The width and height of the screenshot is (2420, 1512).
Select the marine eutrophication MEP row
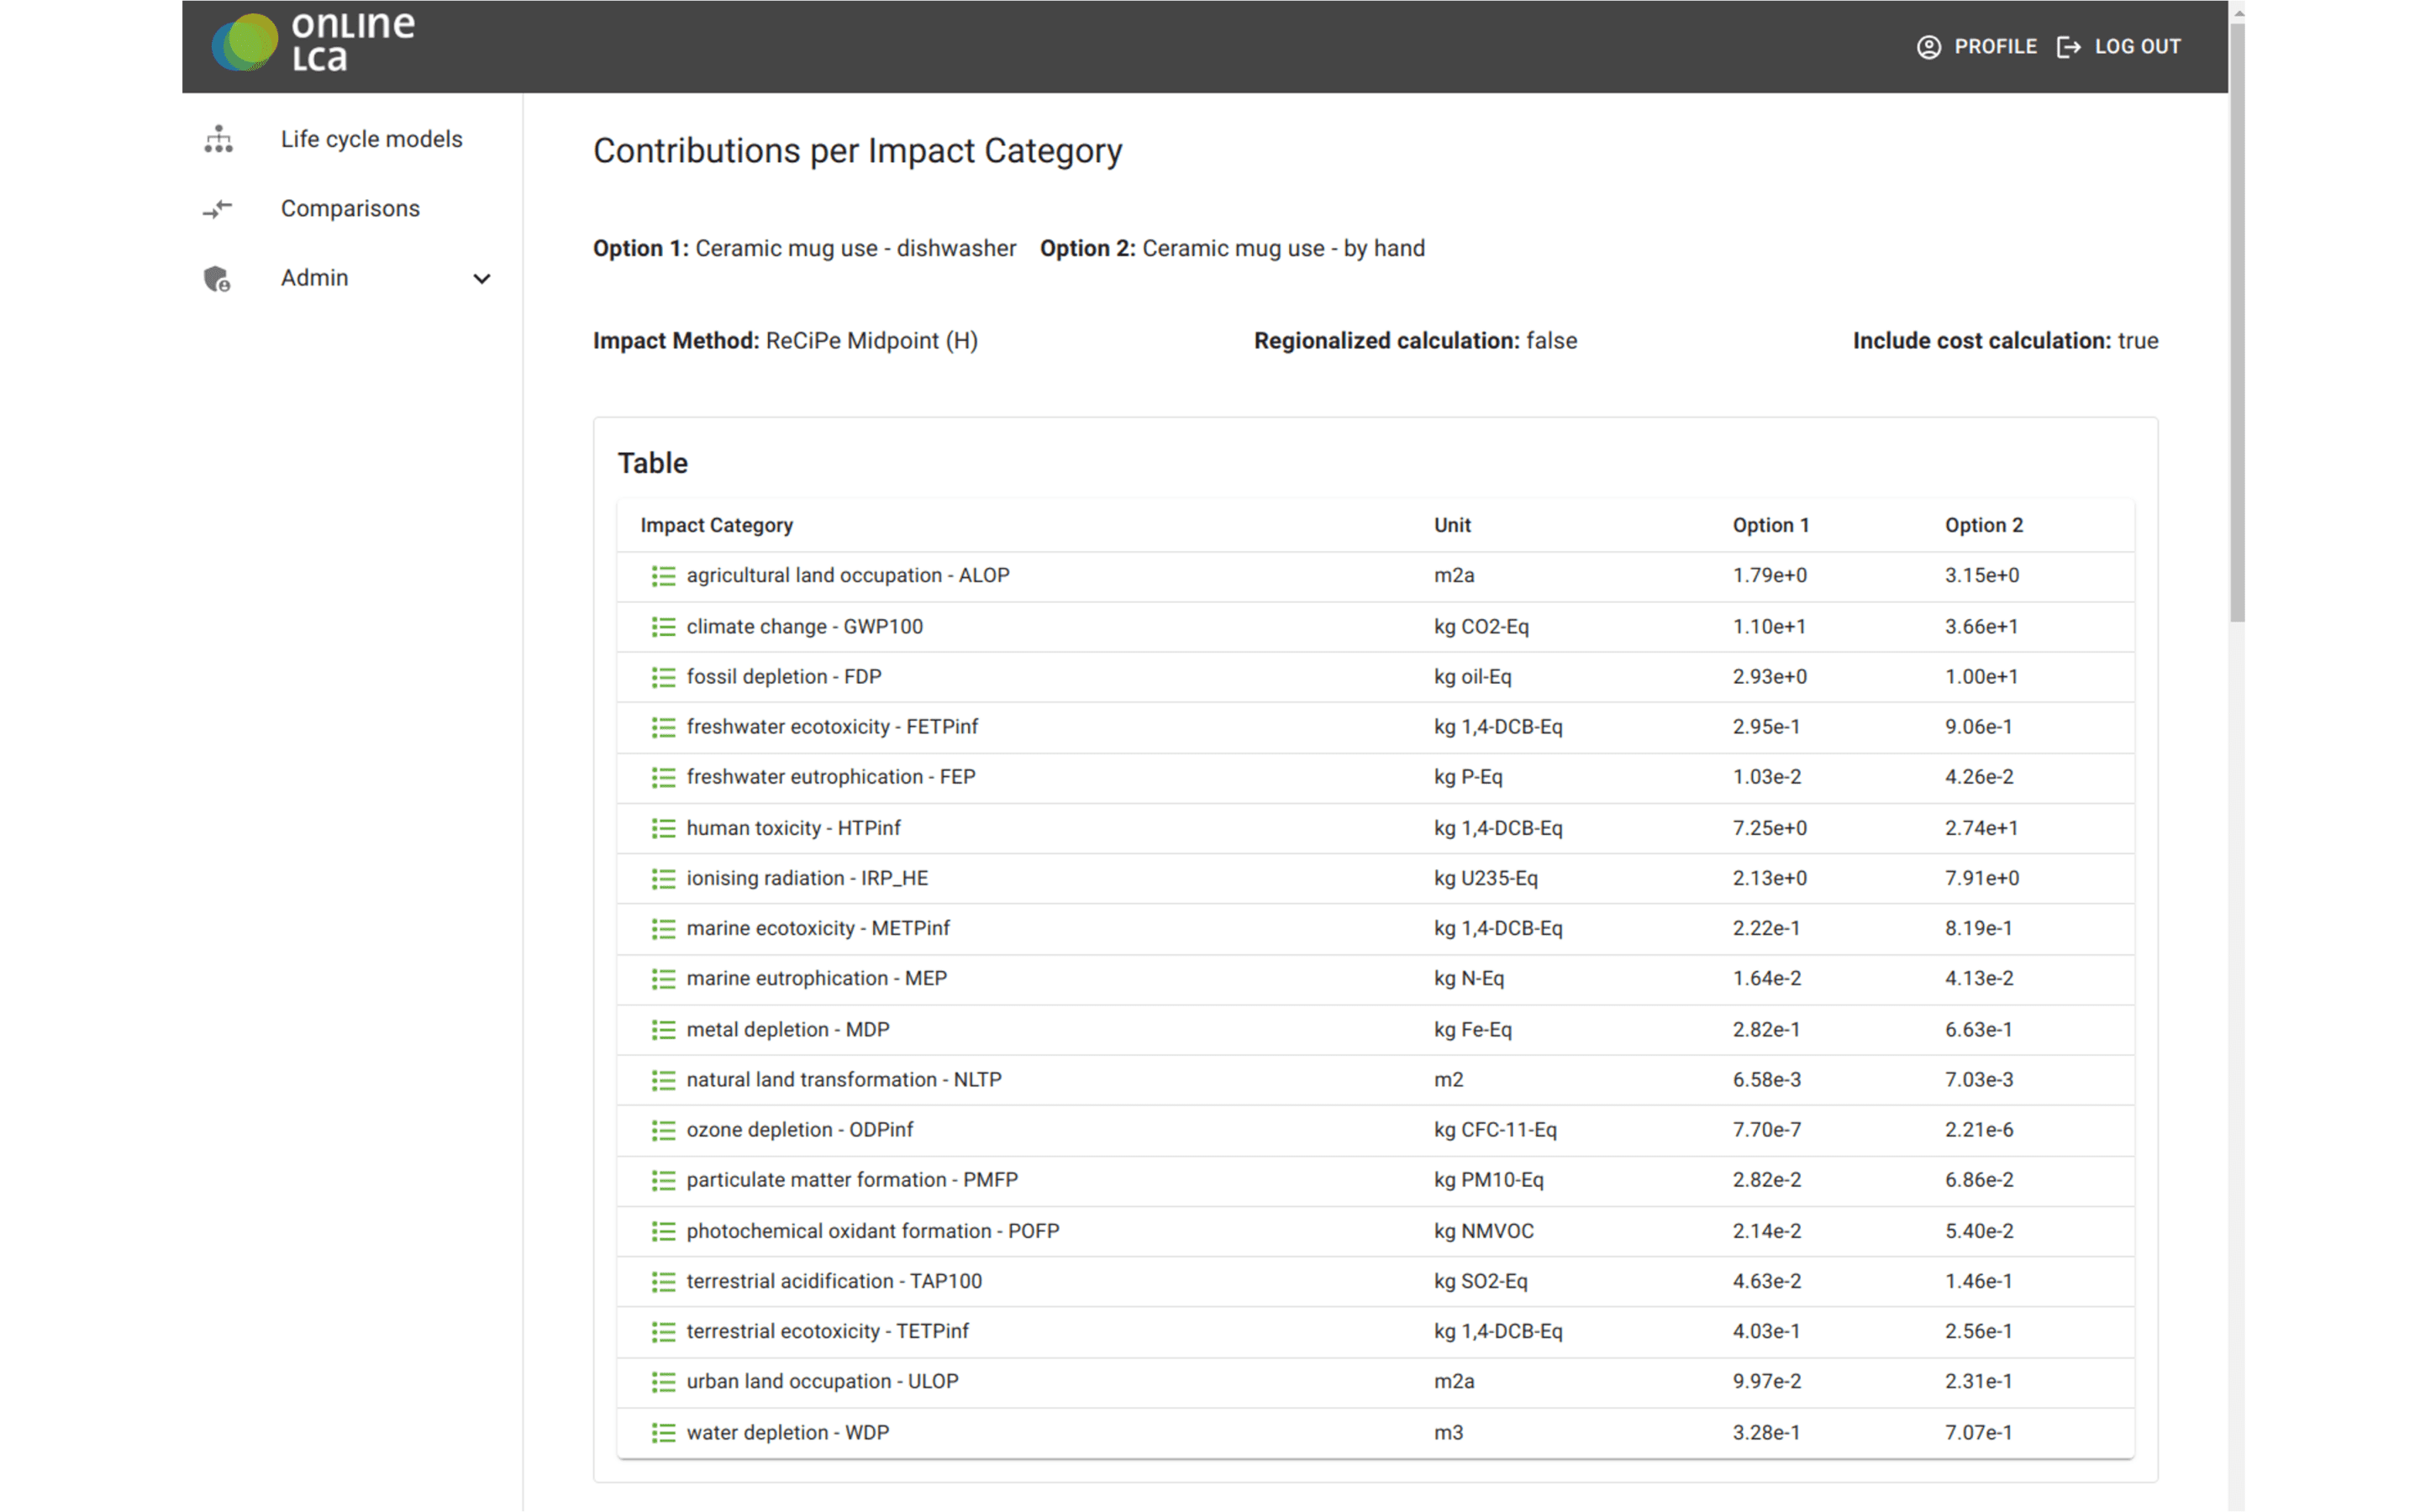1375,979
